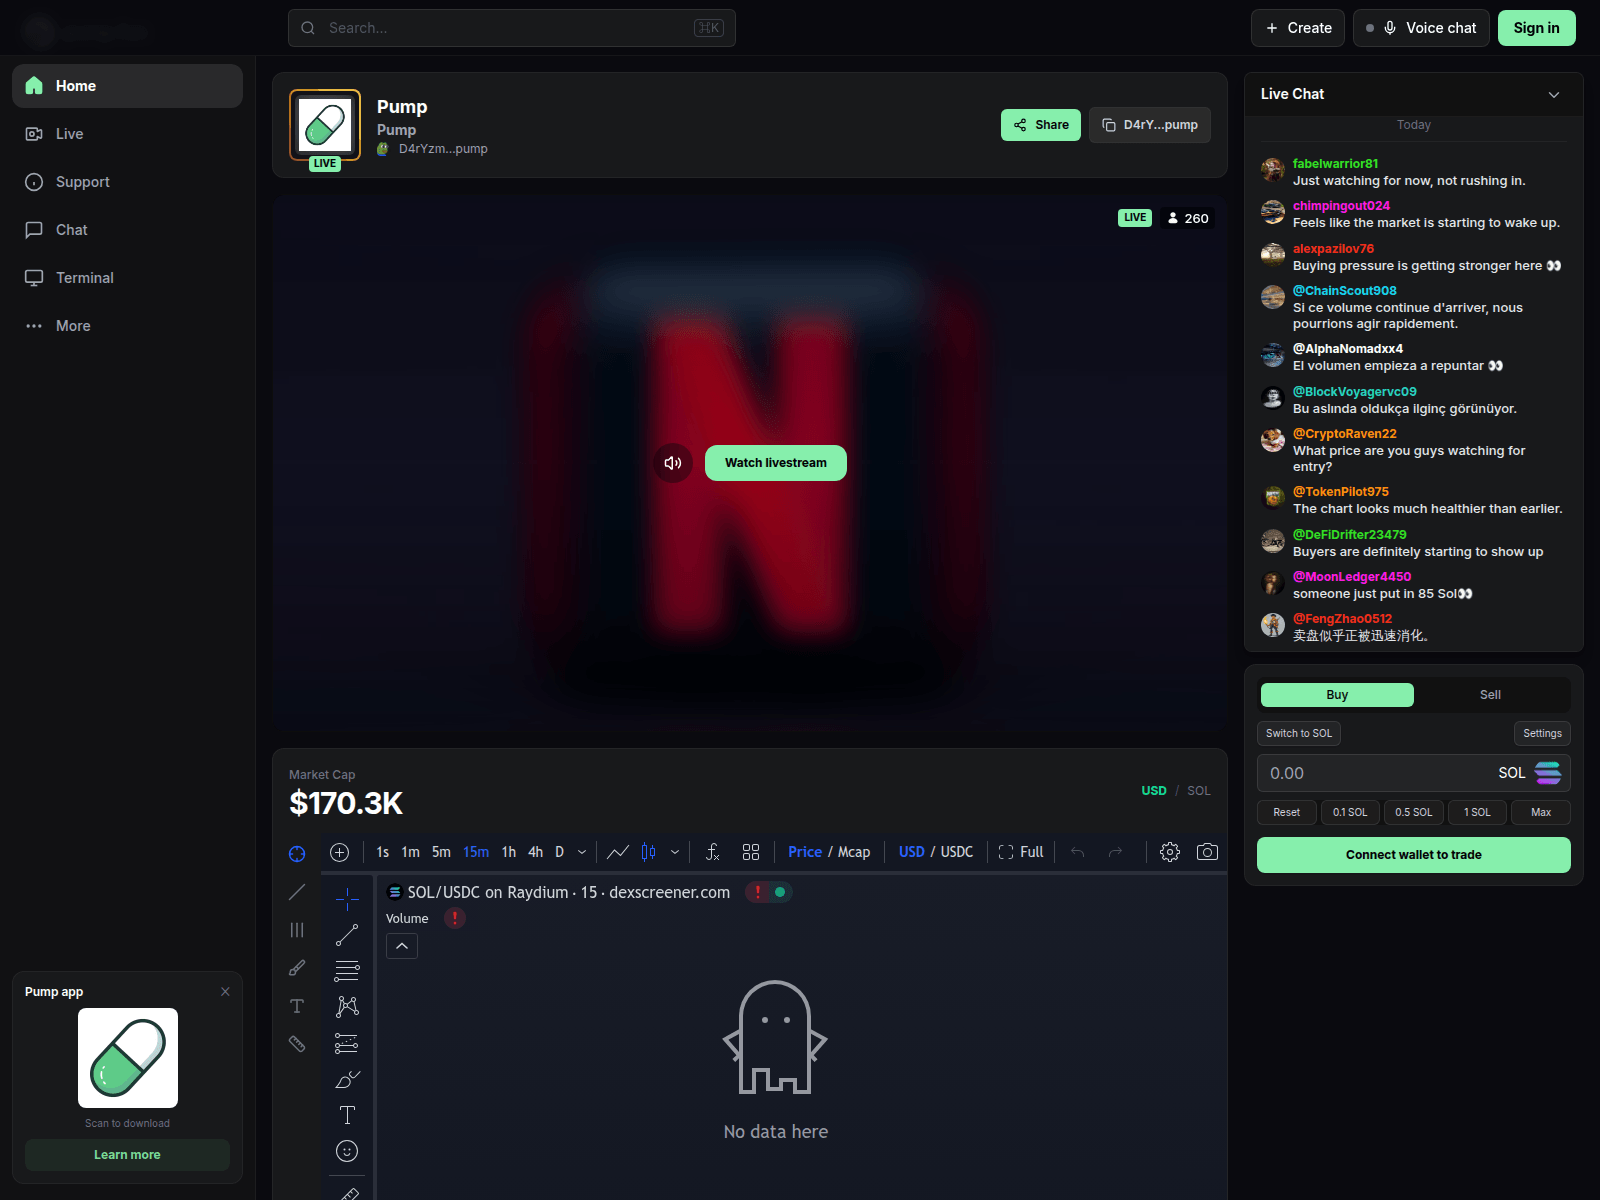Viewport: 1600px width, 1200px height.
Task: Open chart layout grid icon
Action: [751, 852]
